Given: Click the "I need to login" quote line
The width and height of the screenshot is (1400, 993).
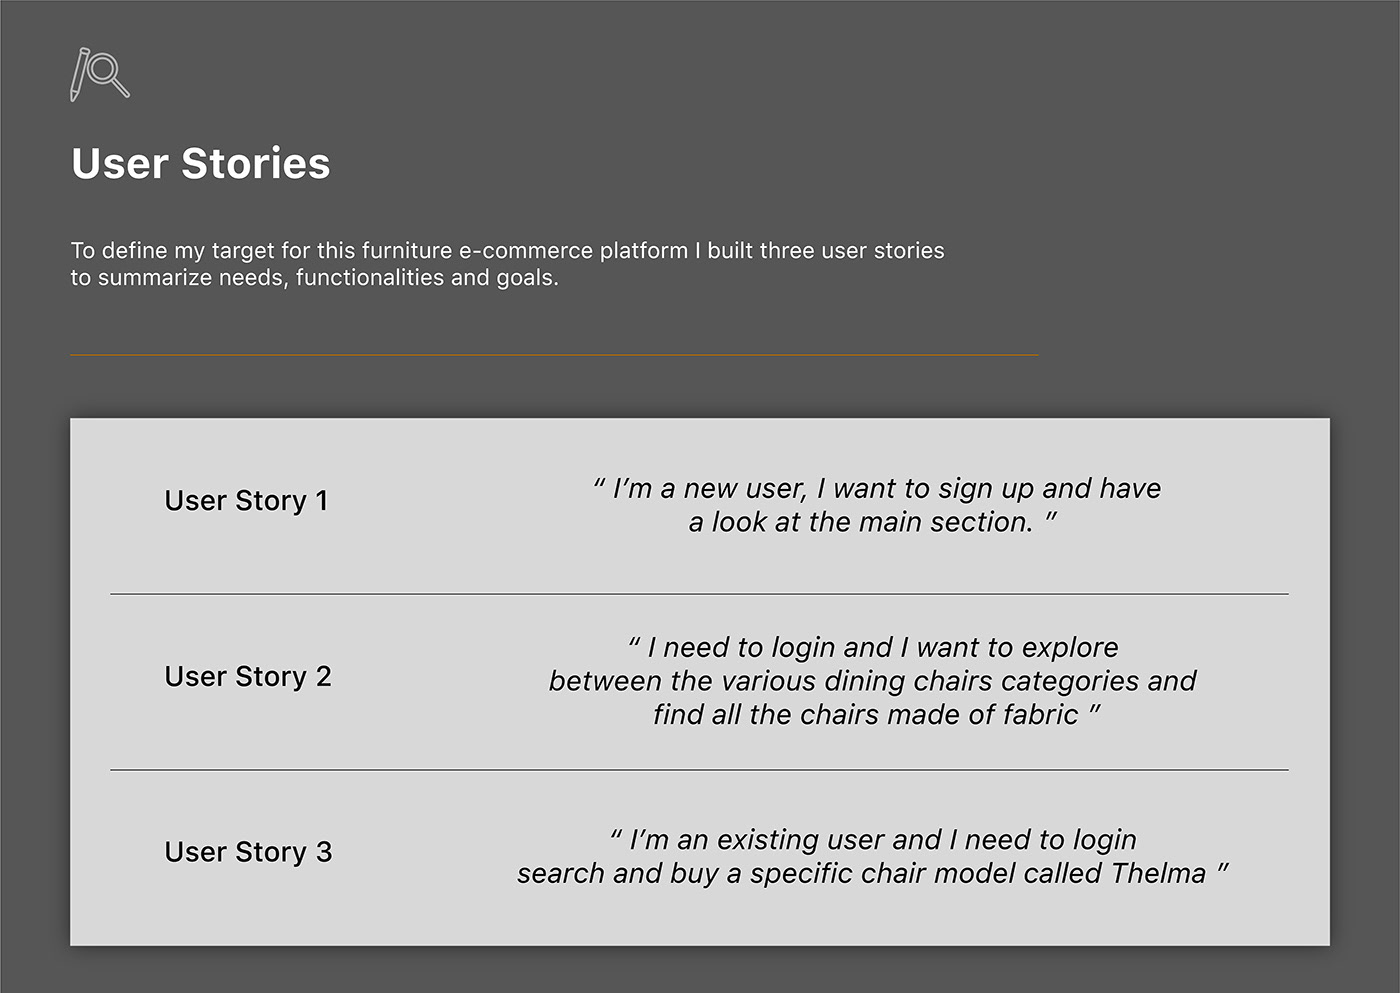Looking at the screenshot, I should click(x=873, y=647).
